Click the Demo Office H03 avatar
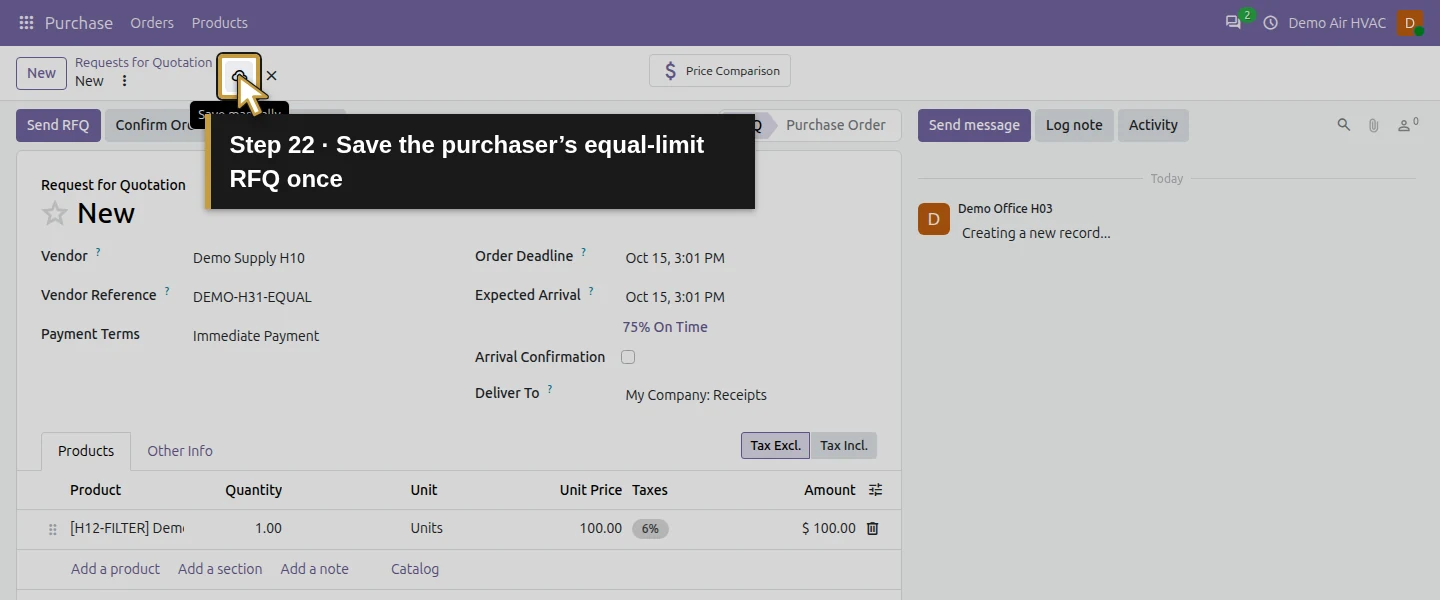The height and width of the screenshot is (600, 1440). (x=934, y=219)
